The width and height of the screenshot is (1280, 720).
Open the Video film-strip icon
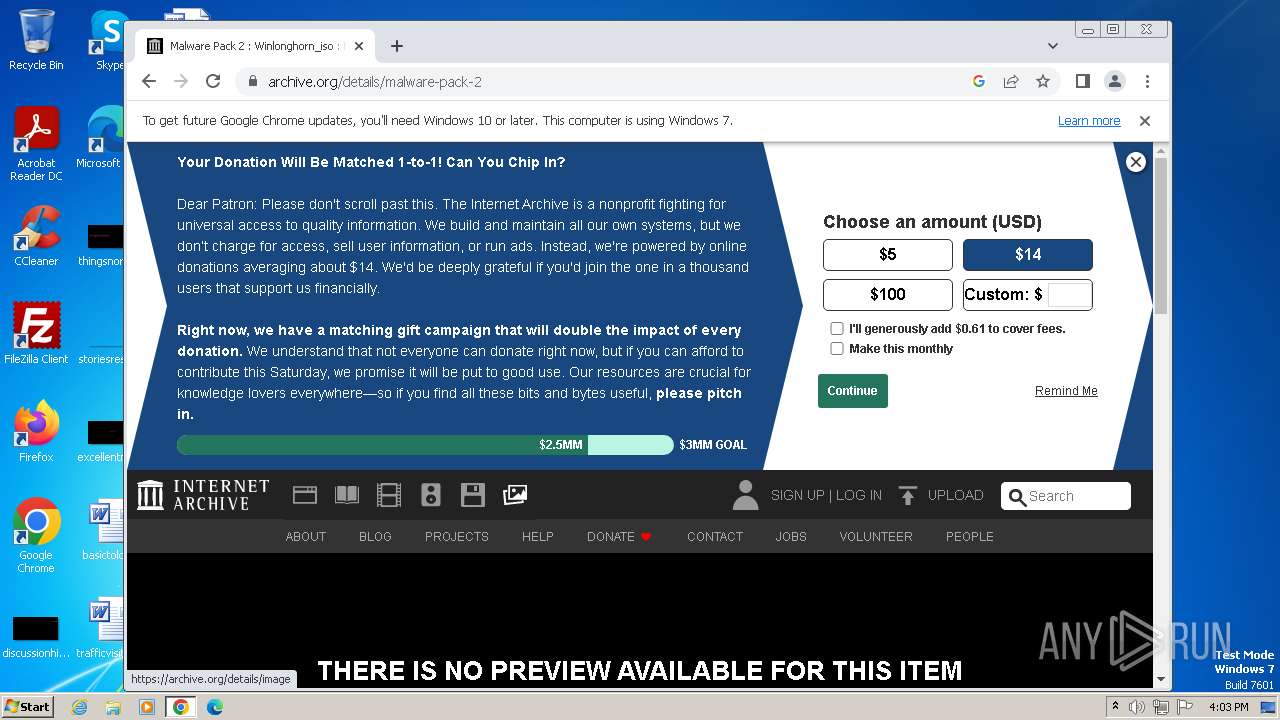tap(388, 494)
